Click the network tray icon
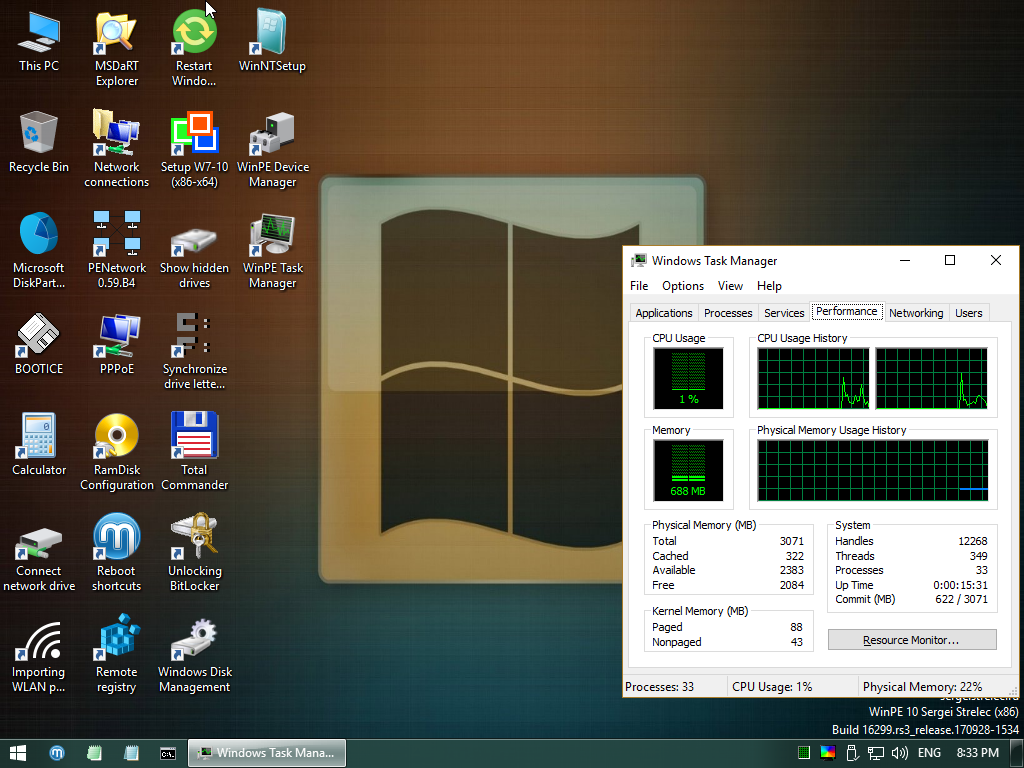1024x768 pixels. (876, 753)
